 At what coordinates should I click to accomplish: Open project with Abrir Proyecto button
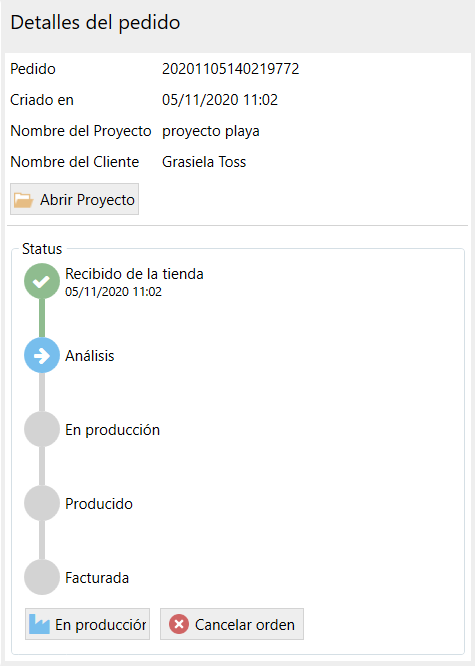pos(74,199)
